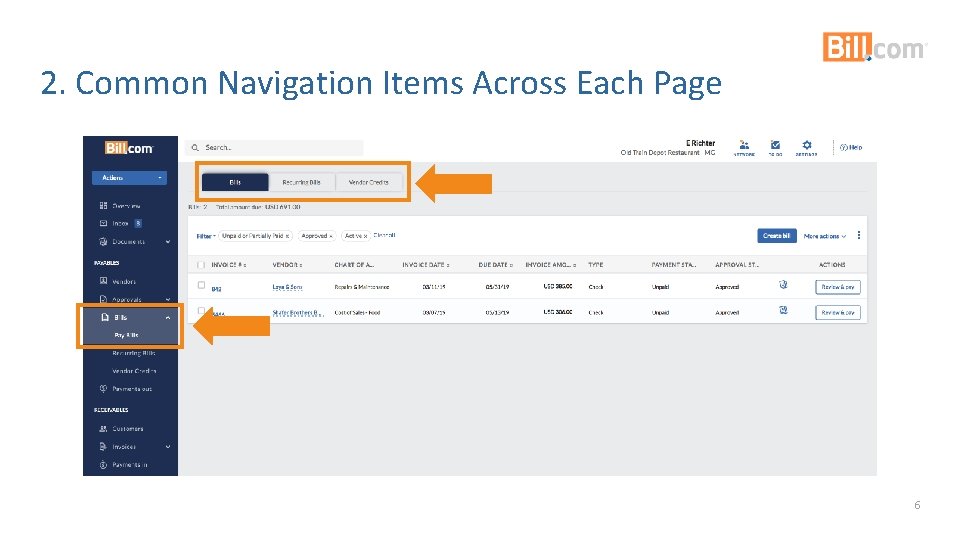Viewport: 960px width, 540px height.
Task: Open the first row's invoice number link
Action: [216, 288]
